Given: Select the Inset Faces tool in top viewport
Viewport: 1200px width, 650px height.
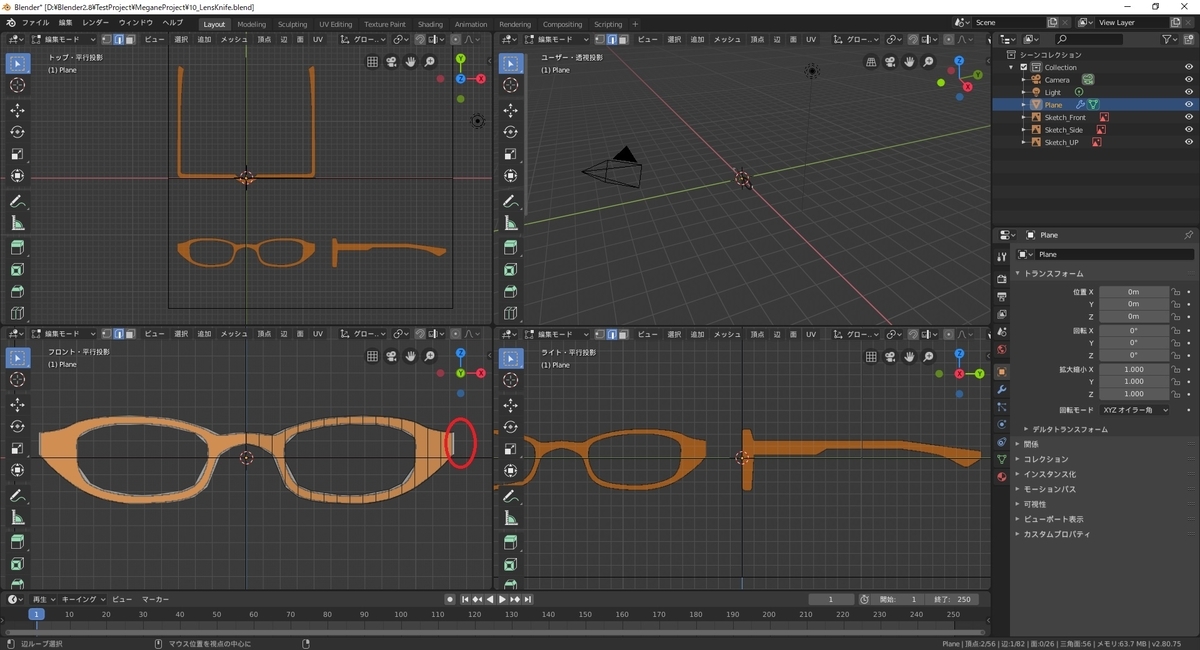Looking at the screenshot, I should pos(18,270).
